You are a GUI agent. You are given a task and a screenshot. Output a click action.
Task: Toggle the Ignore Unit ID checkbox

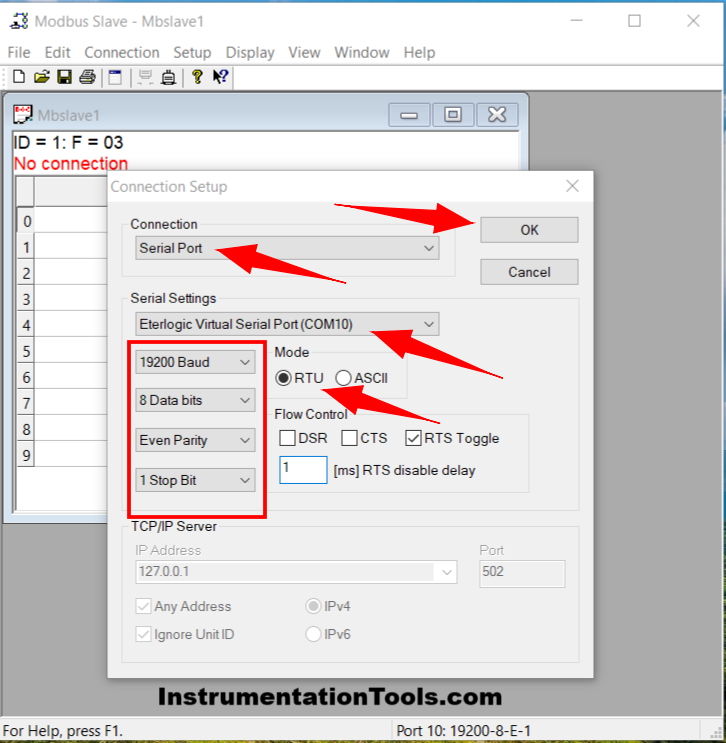[x=143, y=634]
